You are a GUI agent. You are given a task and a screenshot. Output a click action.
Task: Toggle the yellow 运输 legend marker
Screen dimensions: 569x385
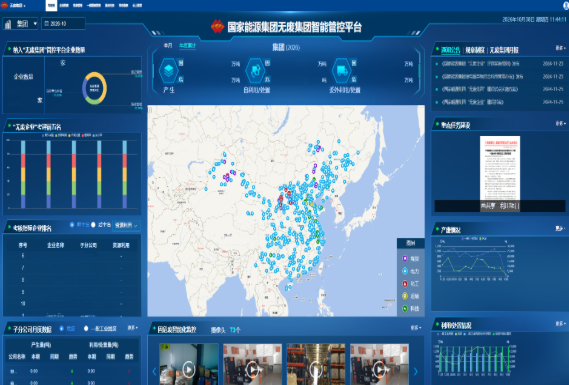pyautogui.click(x=405, y=296)
